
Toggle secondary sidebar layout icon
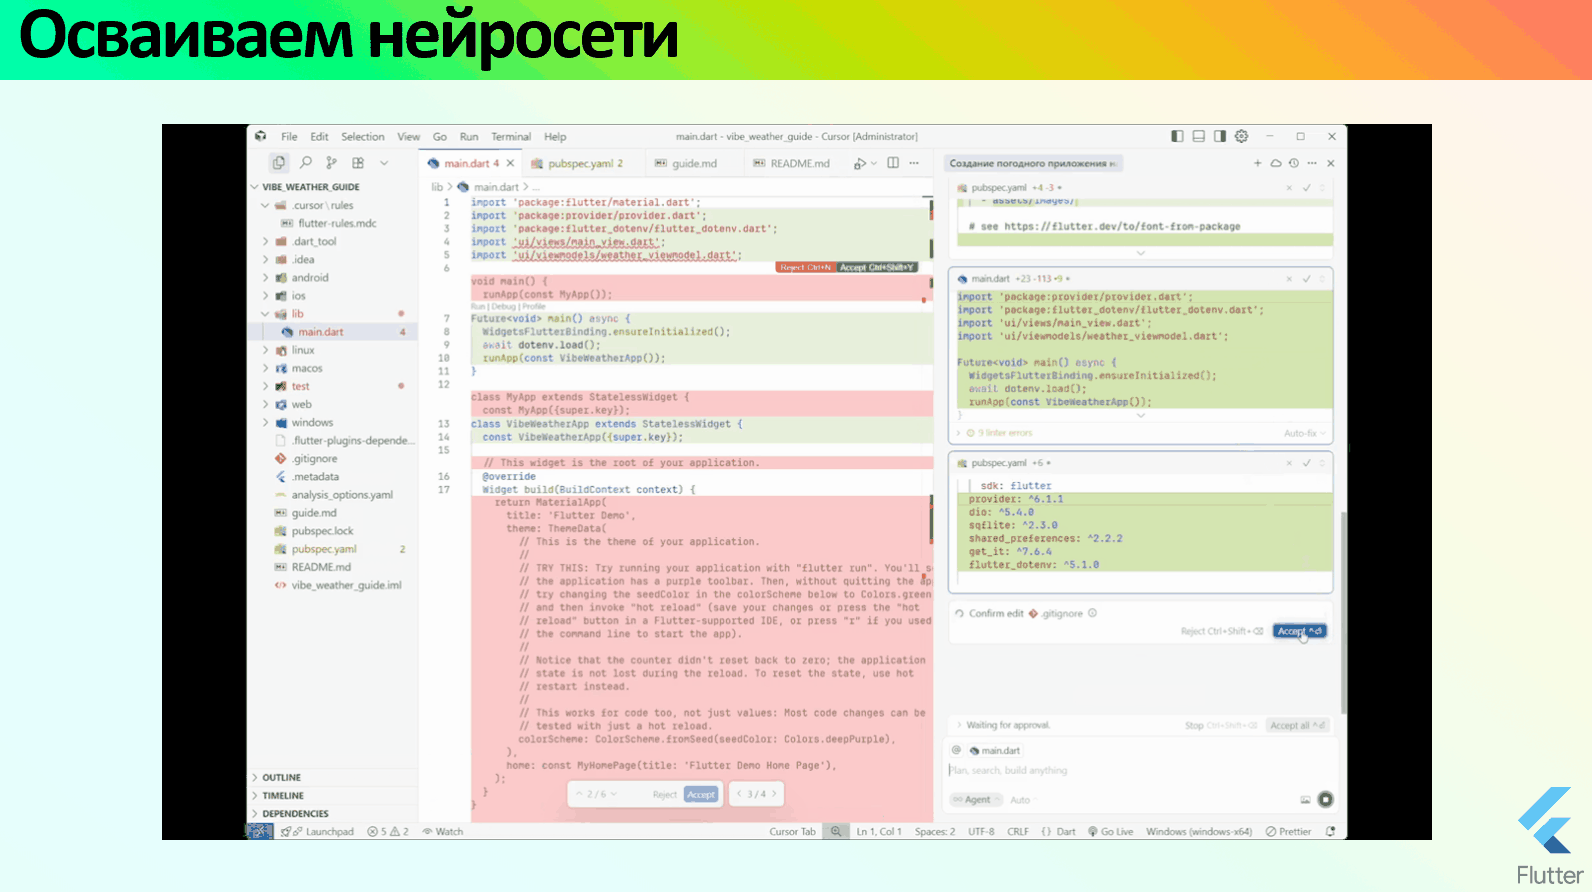(x=1219, y=136)
